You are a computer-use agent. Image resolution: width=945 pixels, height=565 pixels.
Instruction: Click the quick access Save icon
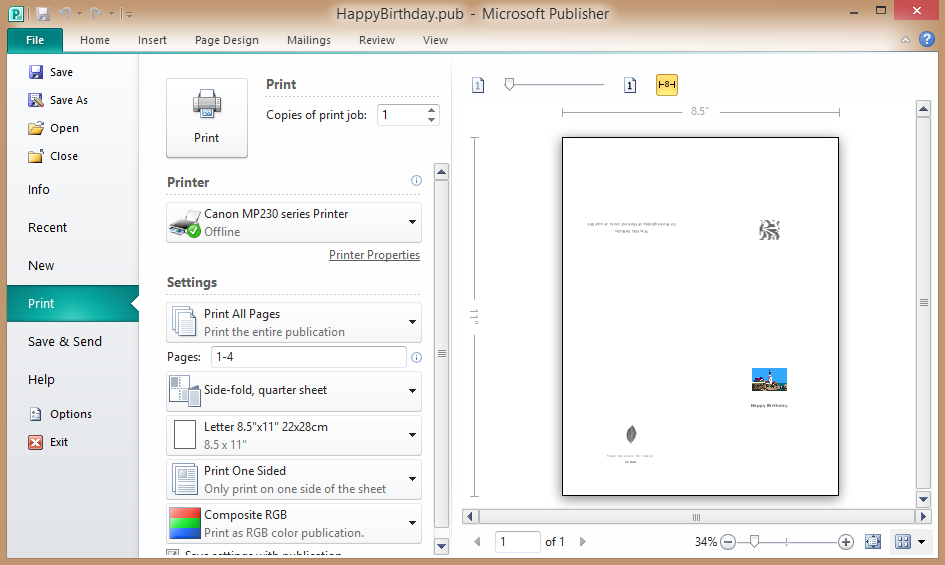coord(43,13)
